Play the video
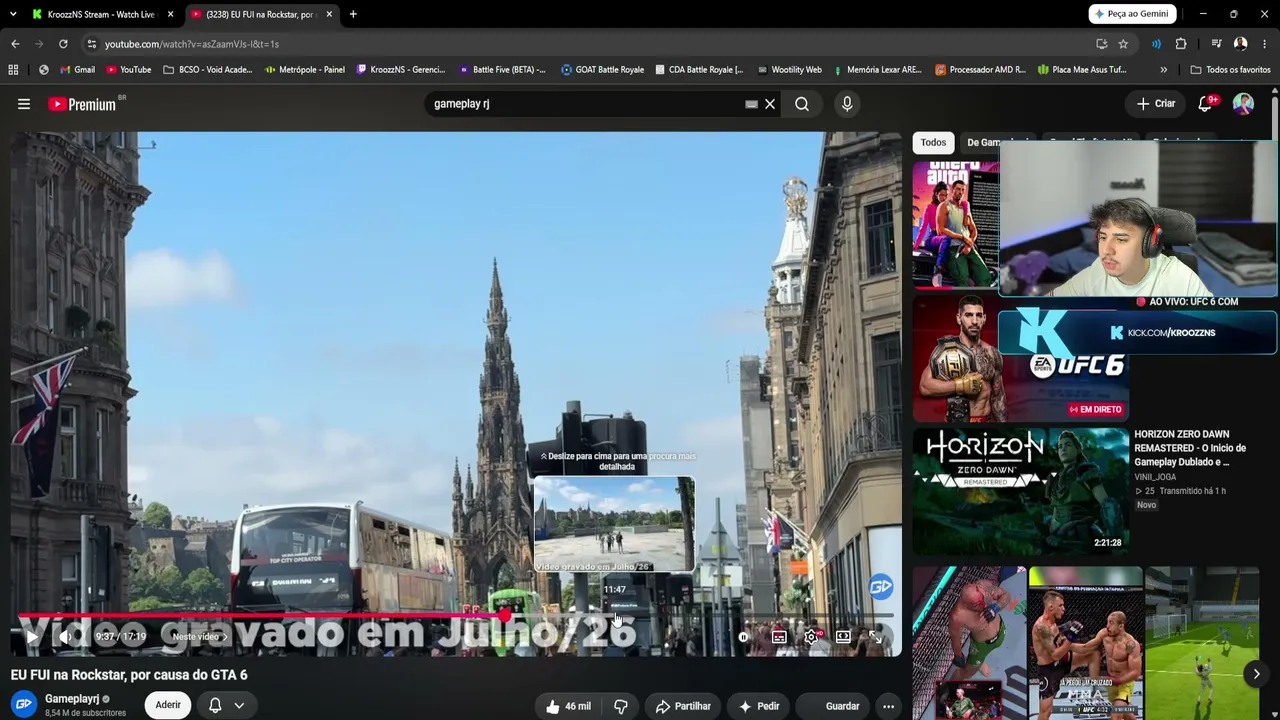1280x720 pixels. pos(32,637)
